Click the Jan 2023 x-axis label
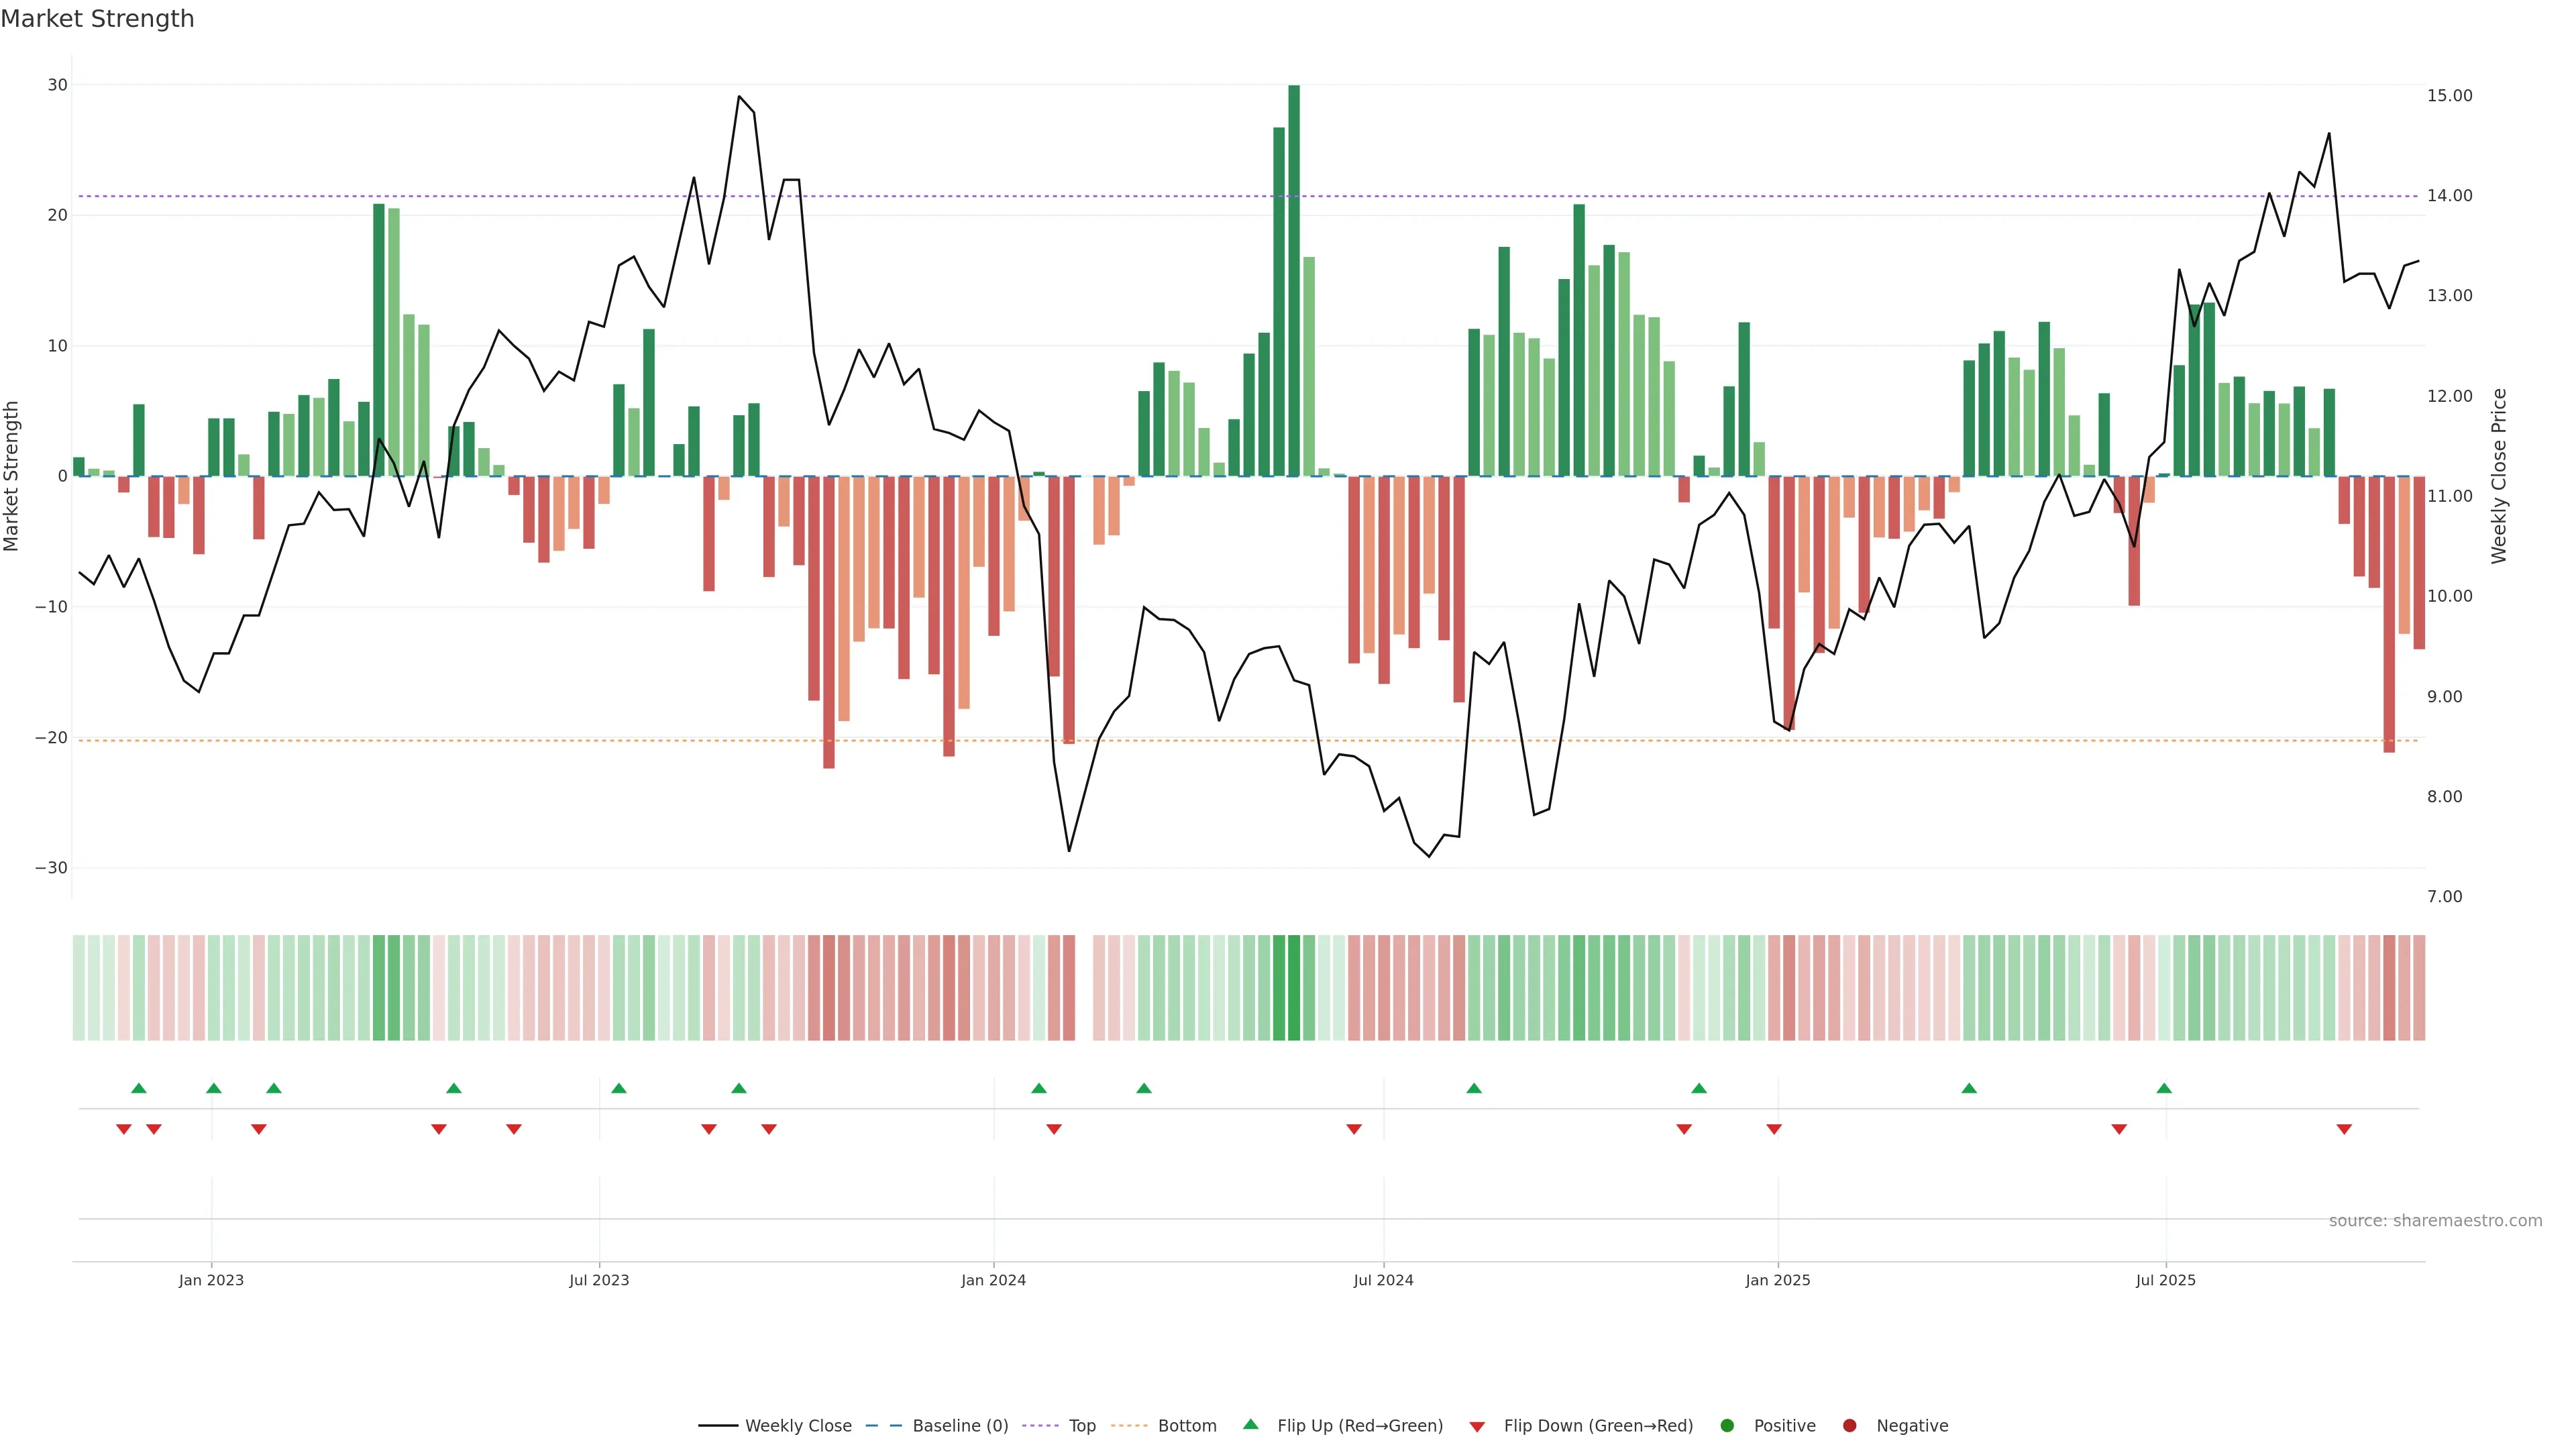The image size is (2576, 1449). coord(211,1280)
